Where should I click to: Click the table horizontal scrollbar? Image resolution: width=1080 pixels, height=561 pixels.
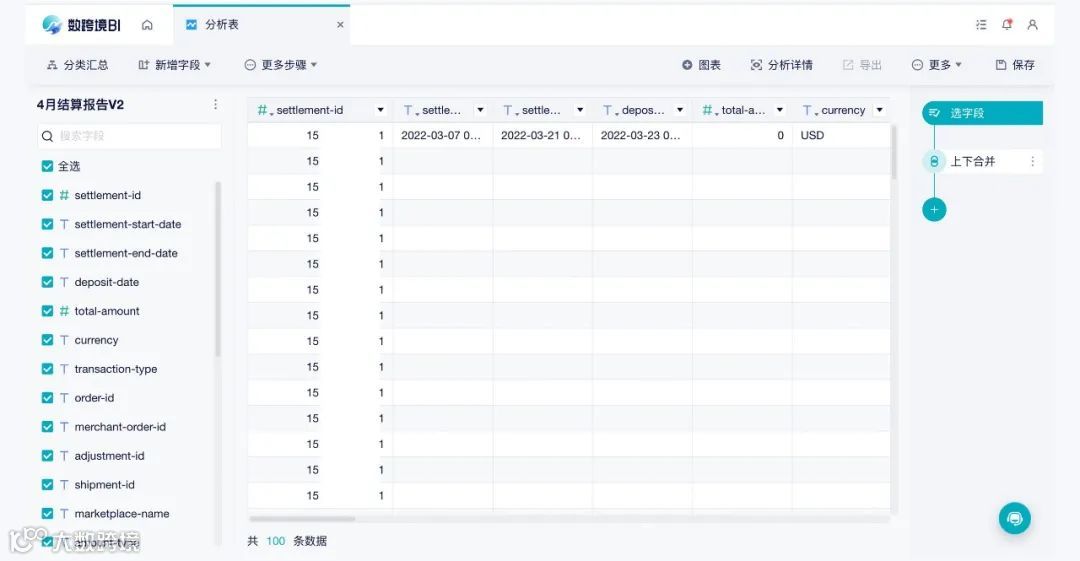click(302, 518)
